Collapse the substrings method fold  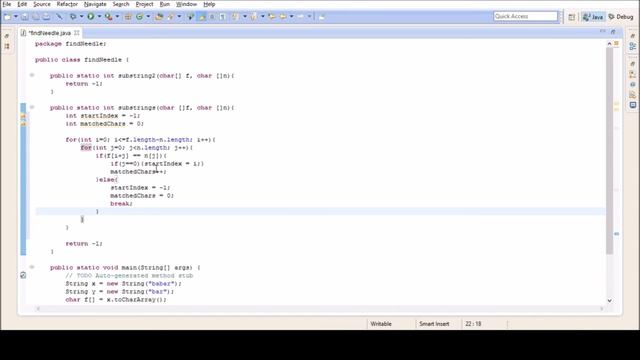32,107
